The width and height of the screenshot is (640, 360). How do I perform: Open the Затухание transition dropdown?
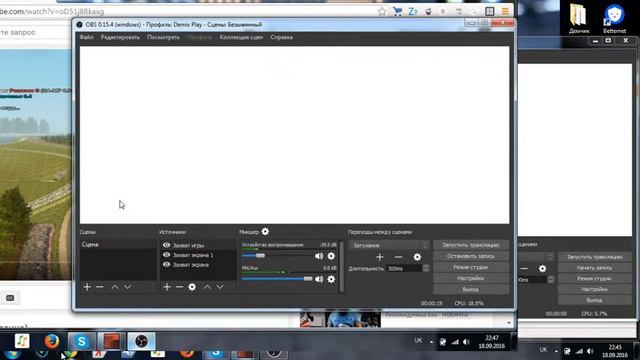point(389,245)
